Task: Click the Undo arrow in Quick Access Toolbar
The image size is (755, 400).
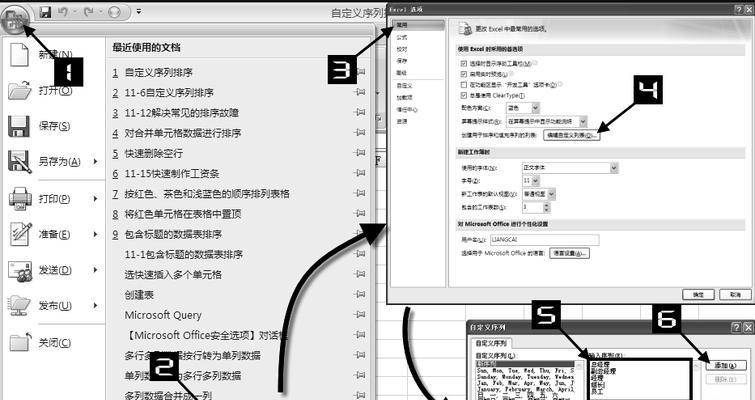Action: coord(63,12)
